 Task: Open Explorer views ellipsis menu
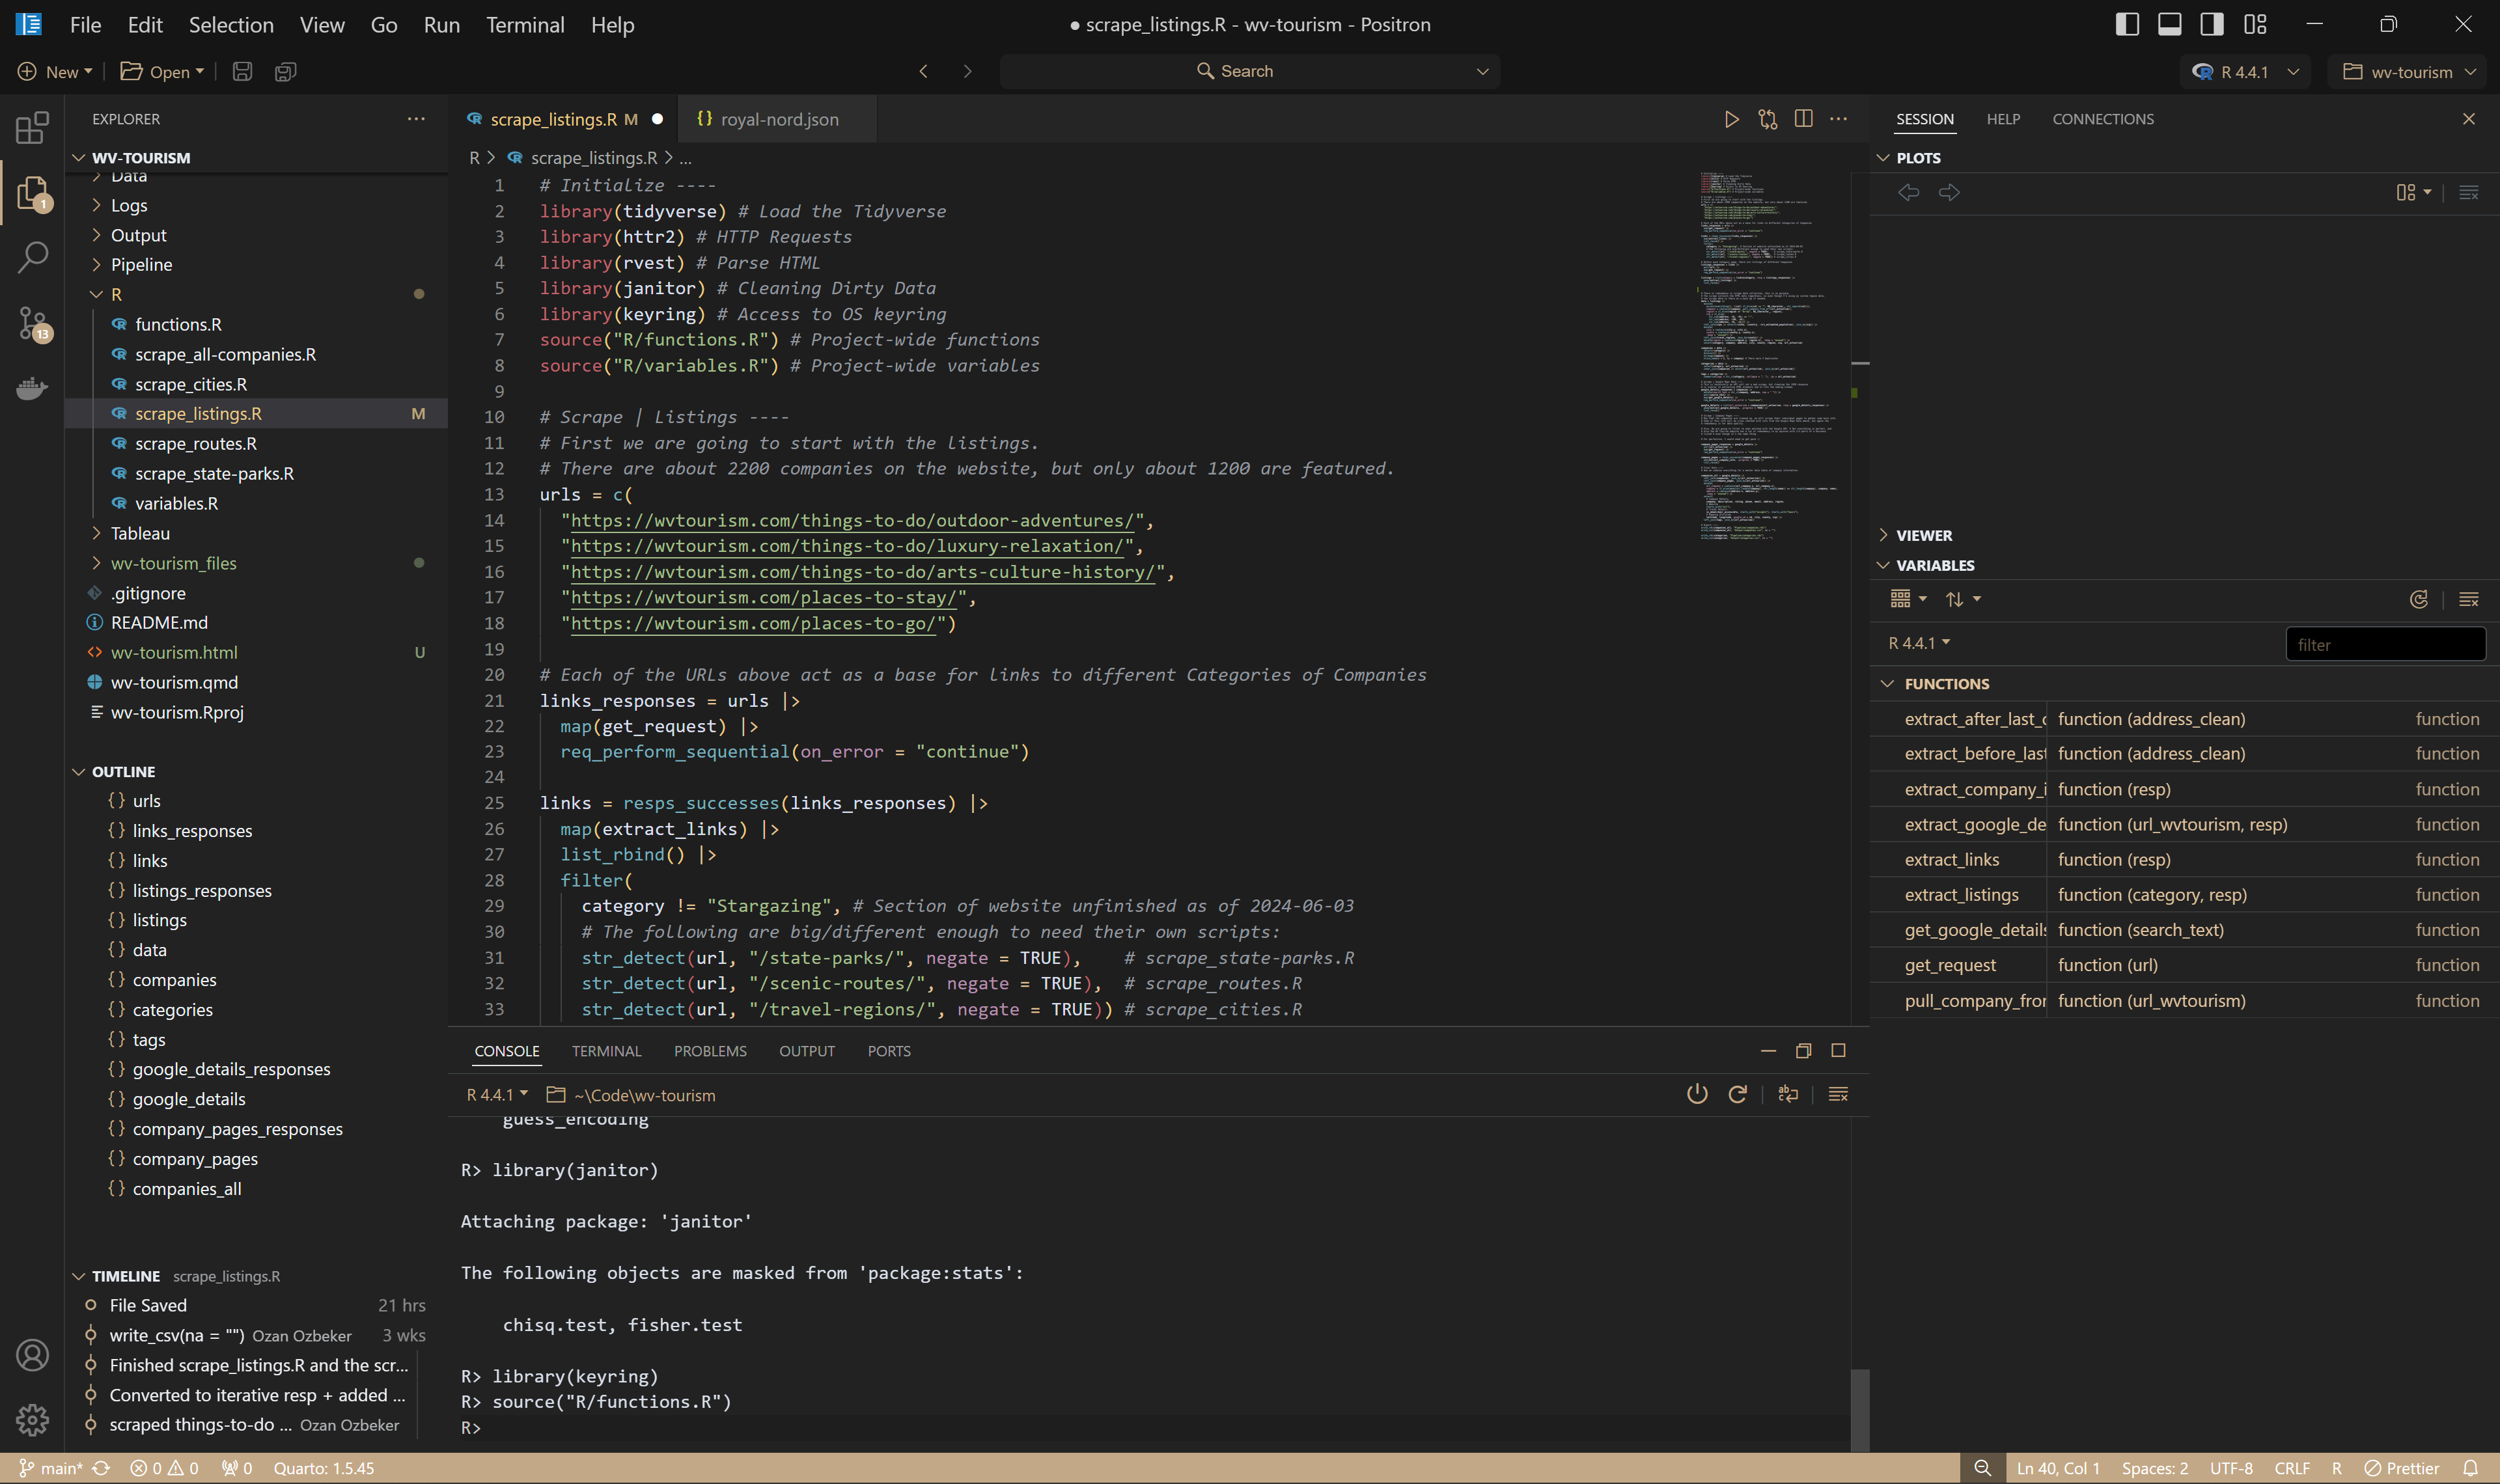click(416, 119)
